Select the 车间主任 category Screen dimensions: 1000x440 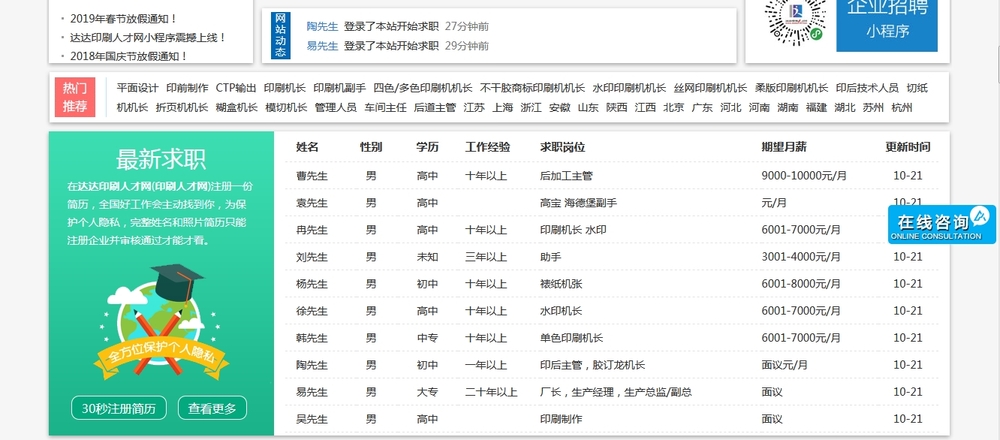point(385,107)
